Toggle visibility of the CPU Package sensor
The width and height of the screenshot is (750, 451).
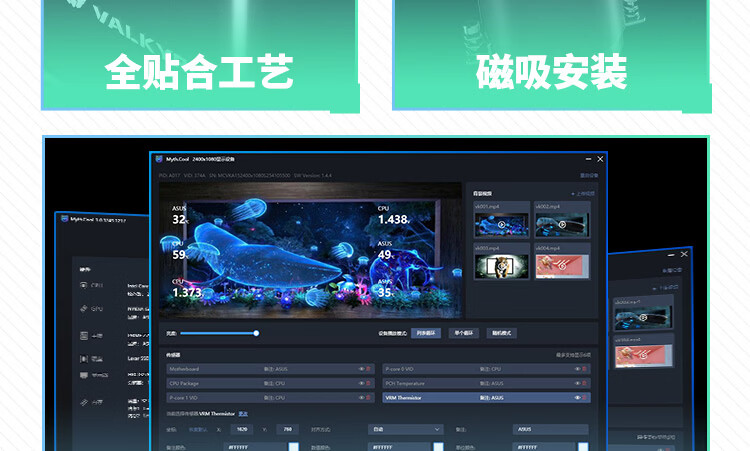point(361,384)
